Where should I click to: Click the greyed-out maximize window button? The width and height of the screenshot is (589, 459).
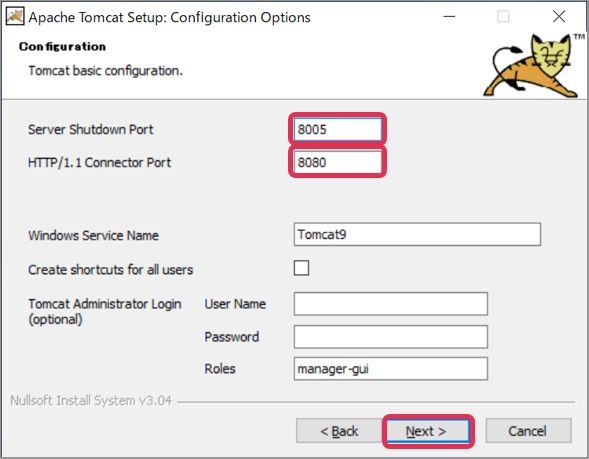click(503, 17)
